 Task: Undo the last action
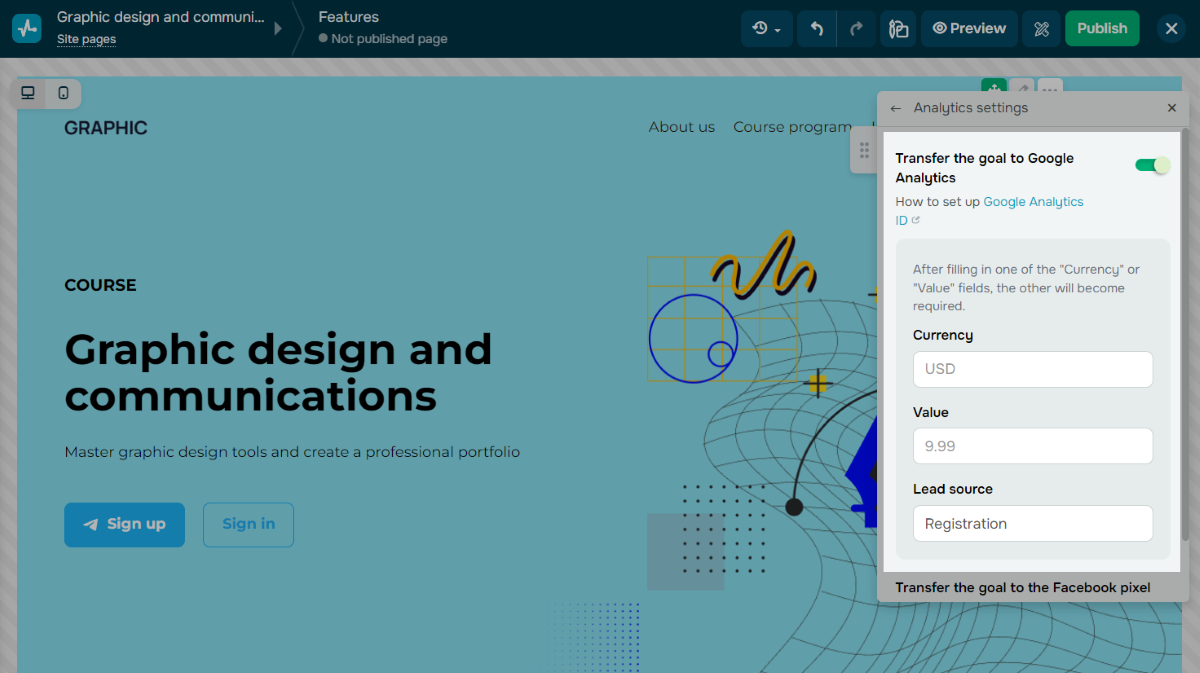817,29
